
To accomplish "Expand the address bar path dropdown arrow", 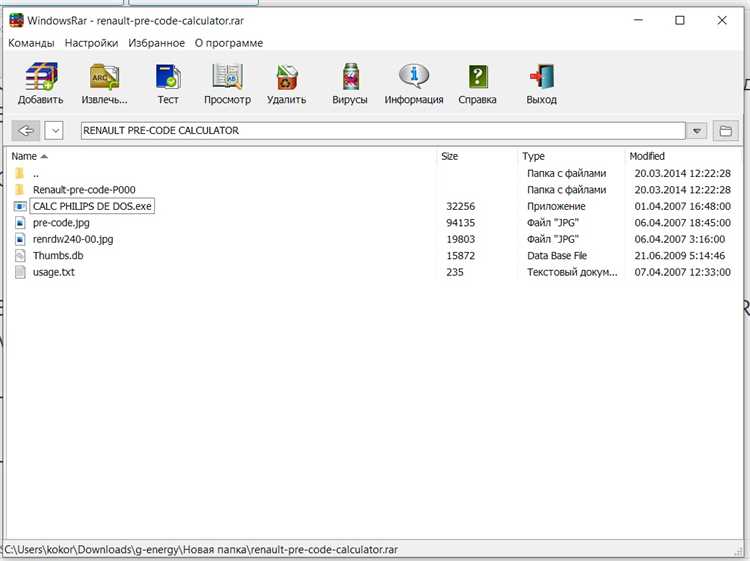I will 697,131.
